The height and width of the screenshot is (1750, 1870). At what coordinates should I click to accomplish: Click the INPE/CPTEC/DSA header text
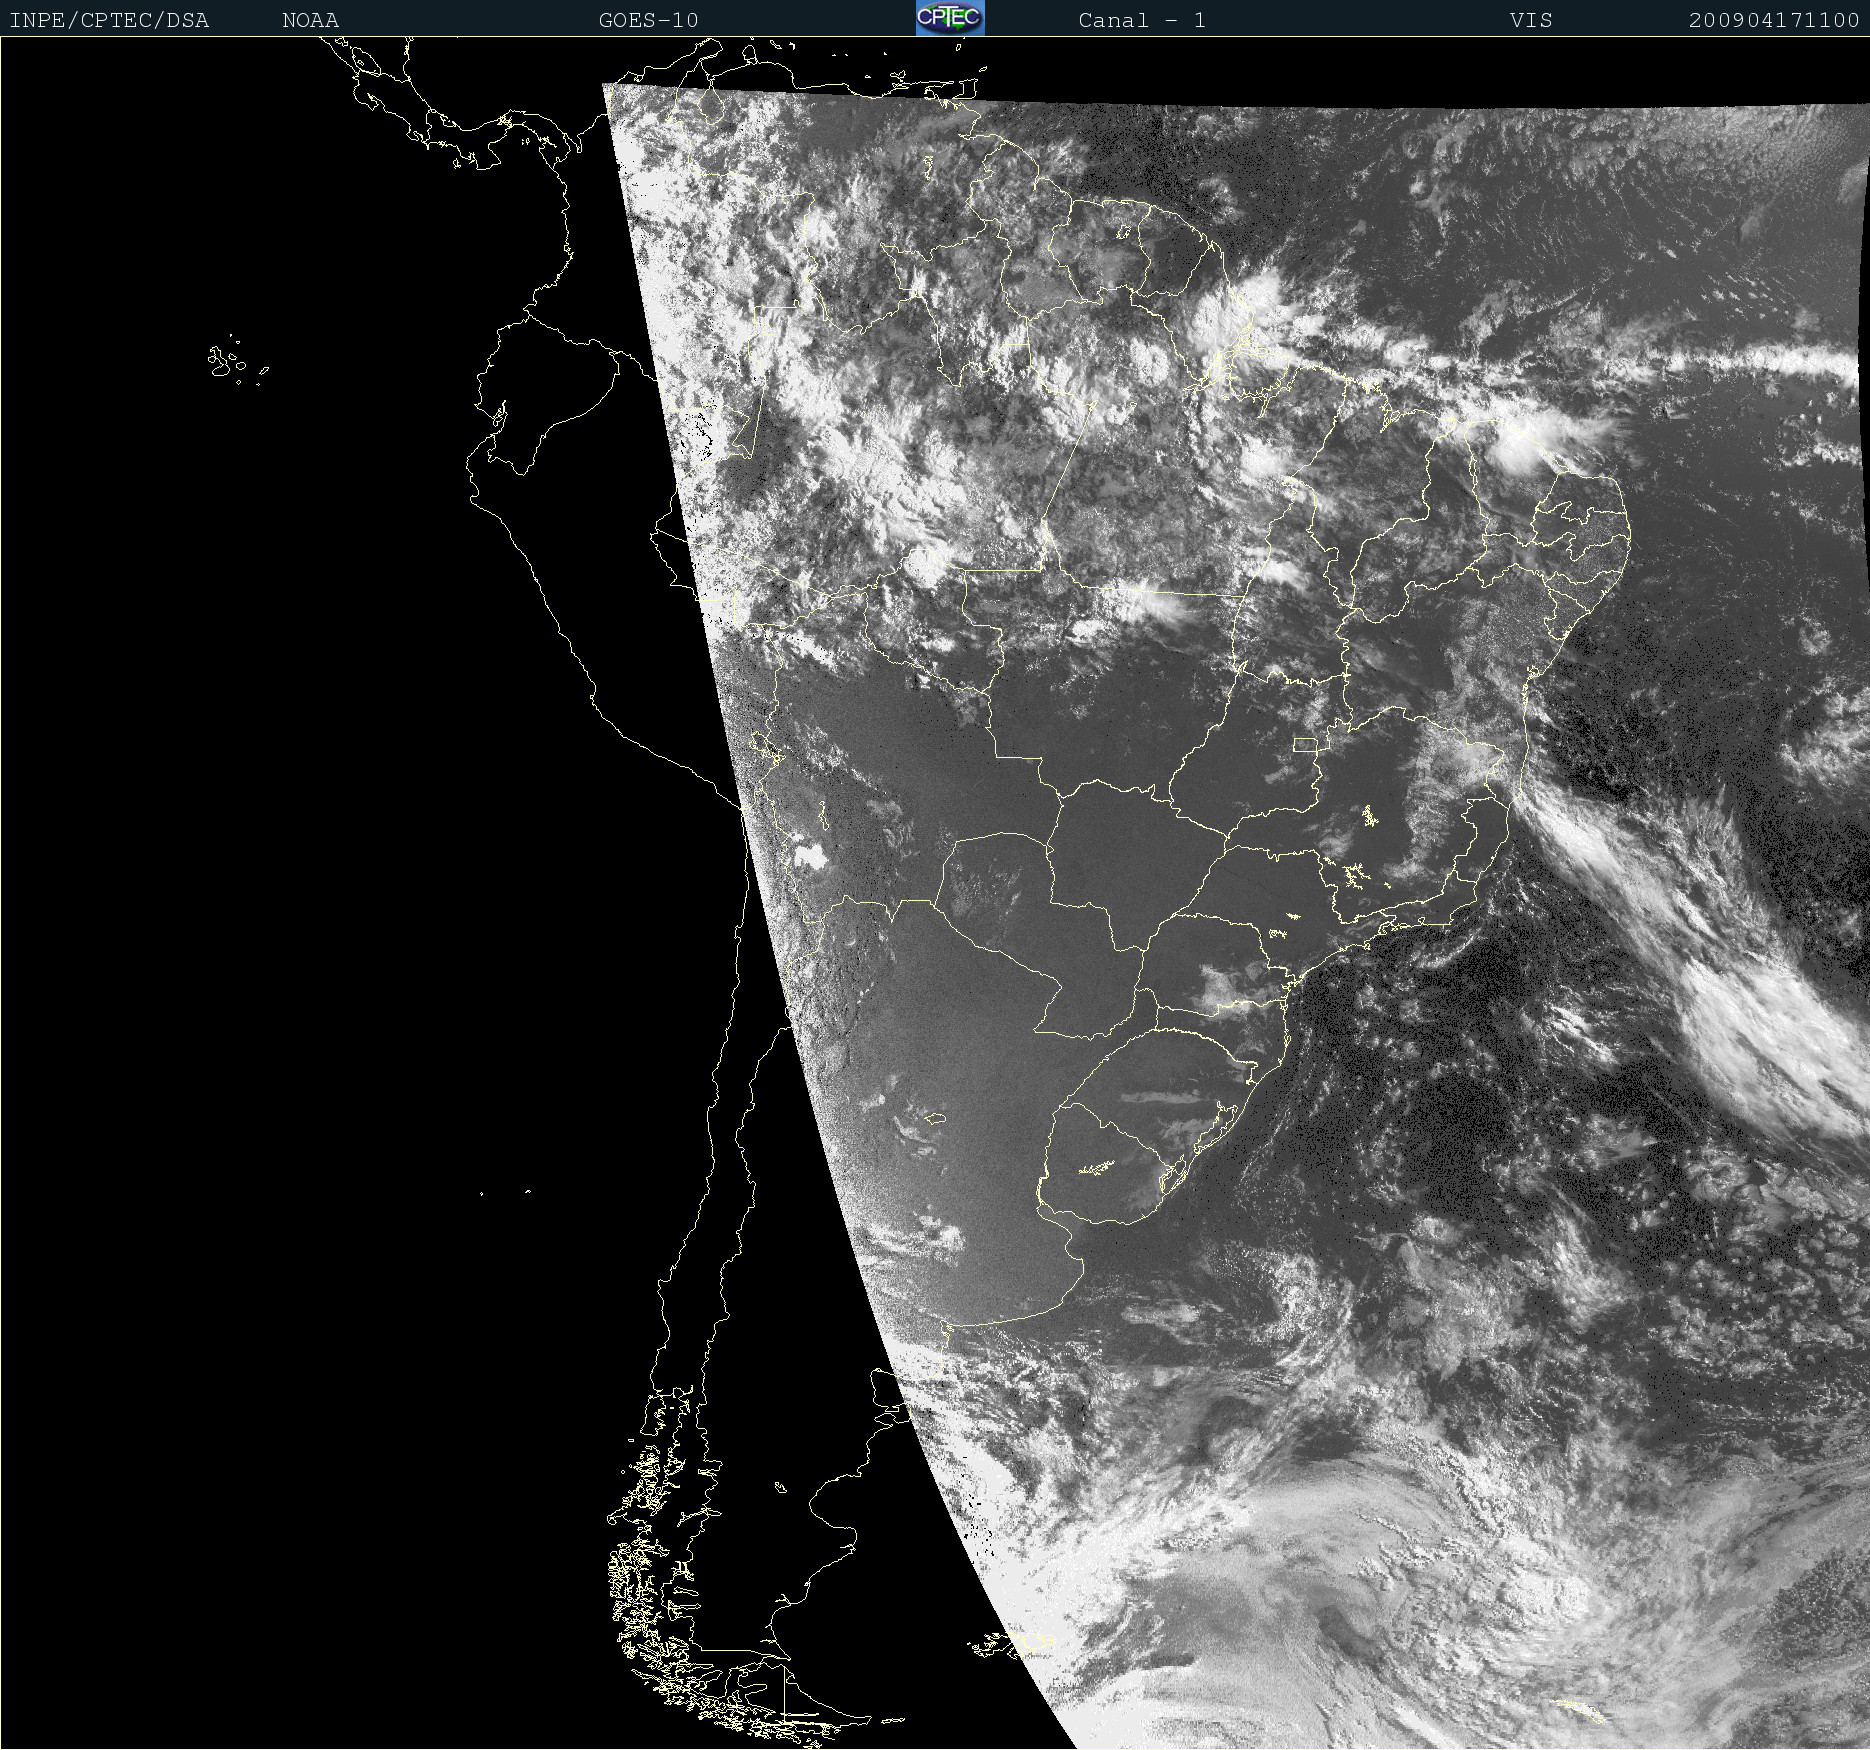click(x=109, y=20)
